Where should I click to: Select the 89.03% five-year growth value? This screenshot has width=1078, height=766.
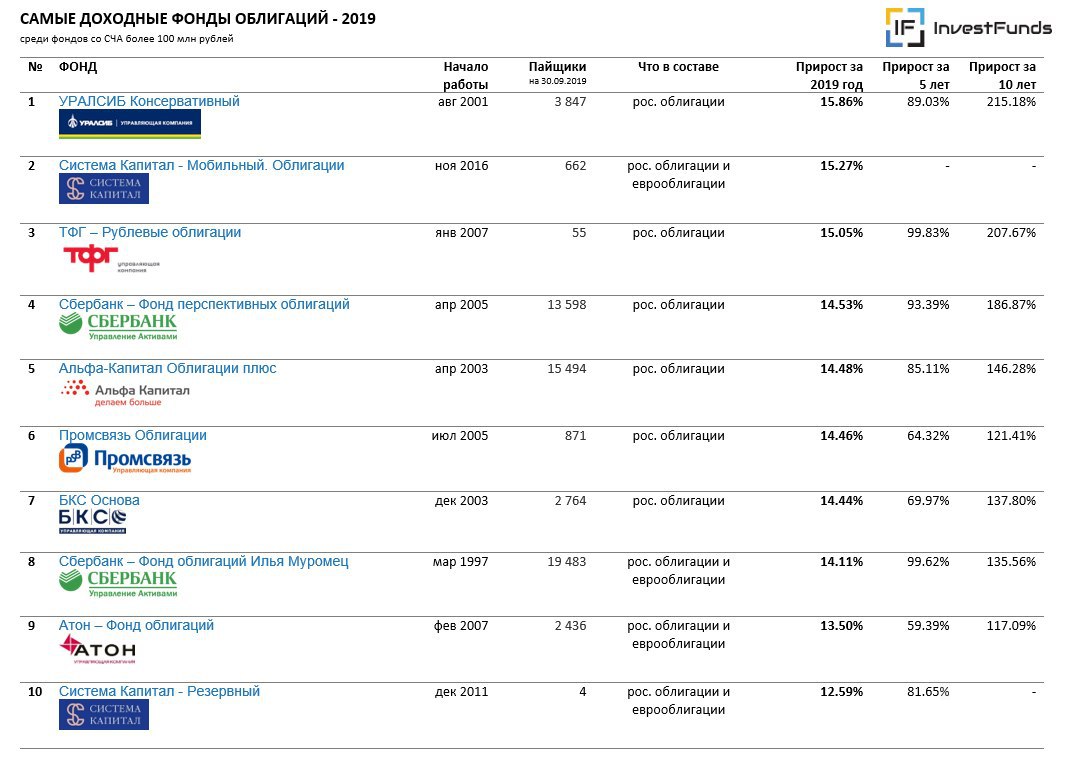click(x=928, y=102)
